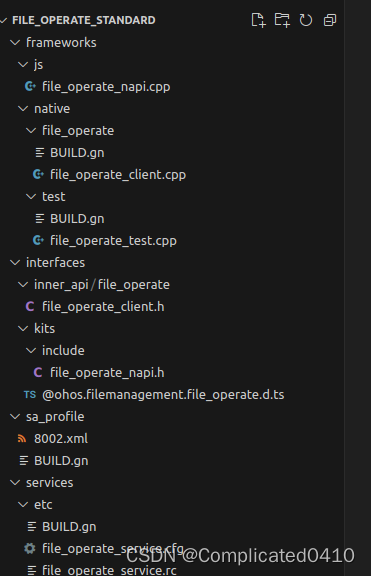Click the New File icon in explorer header
This screenshot has height=576, width=371.
click(258, 20)
